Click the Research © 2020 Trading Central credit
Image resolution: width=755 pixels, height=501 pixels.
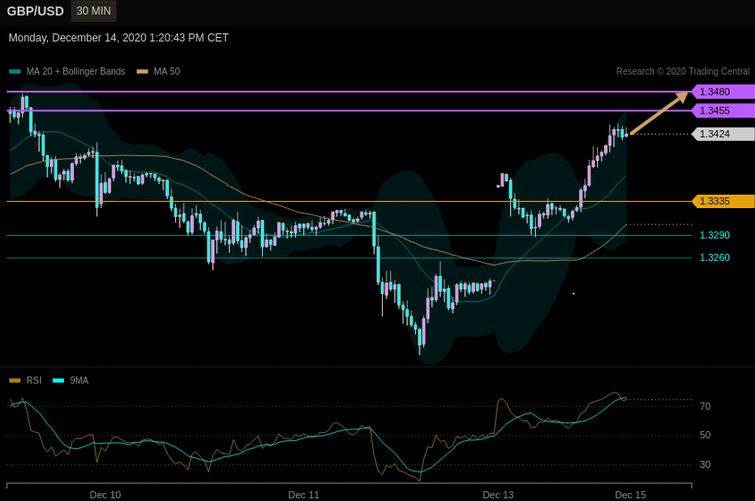pyautogui.click(x=683, y=71)
